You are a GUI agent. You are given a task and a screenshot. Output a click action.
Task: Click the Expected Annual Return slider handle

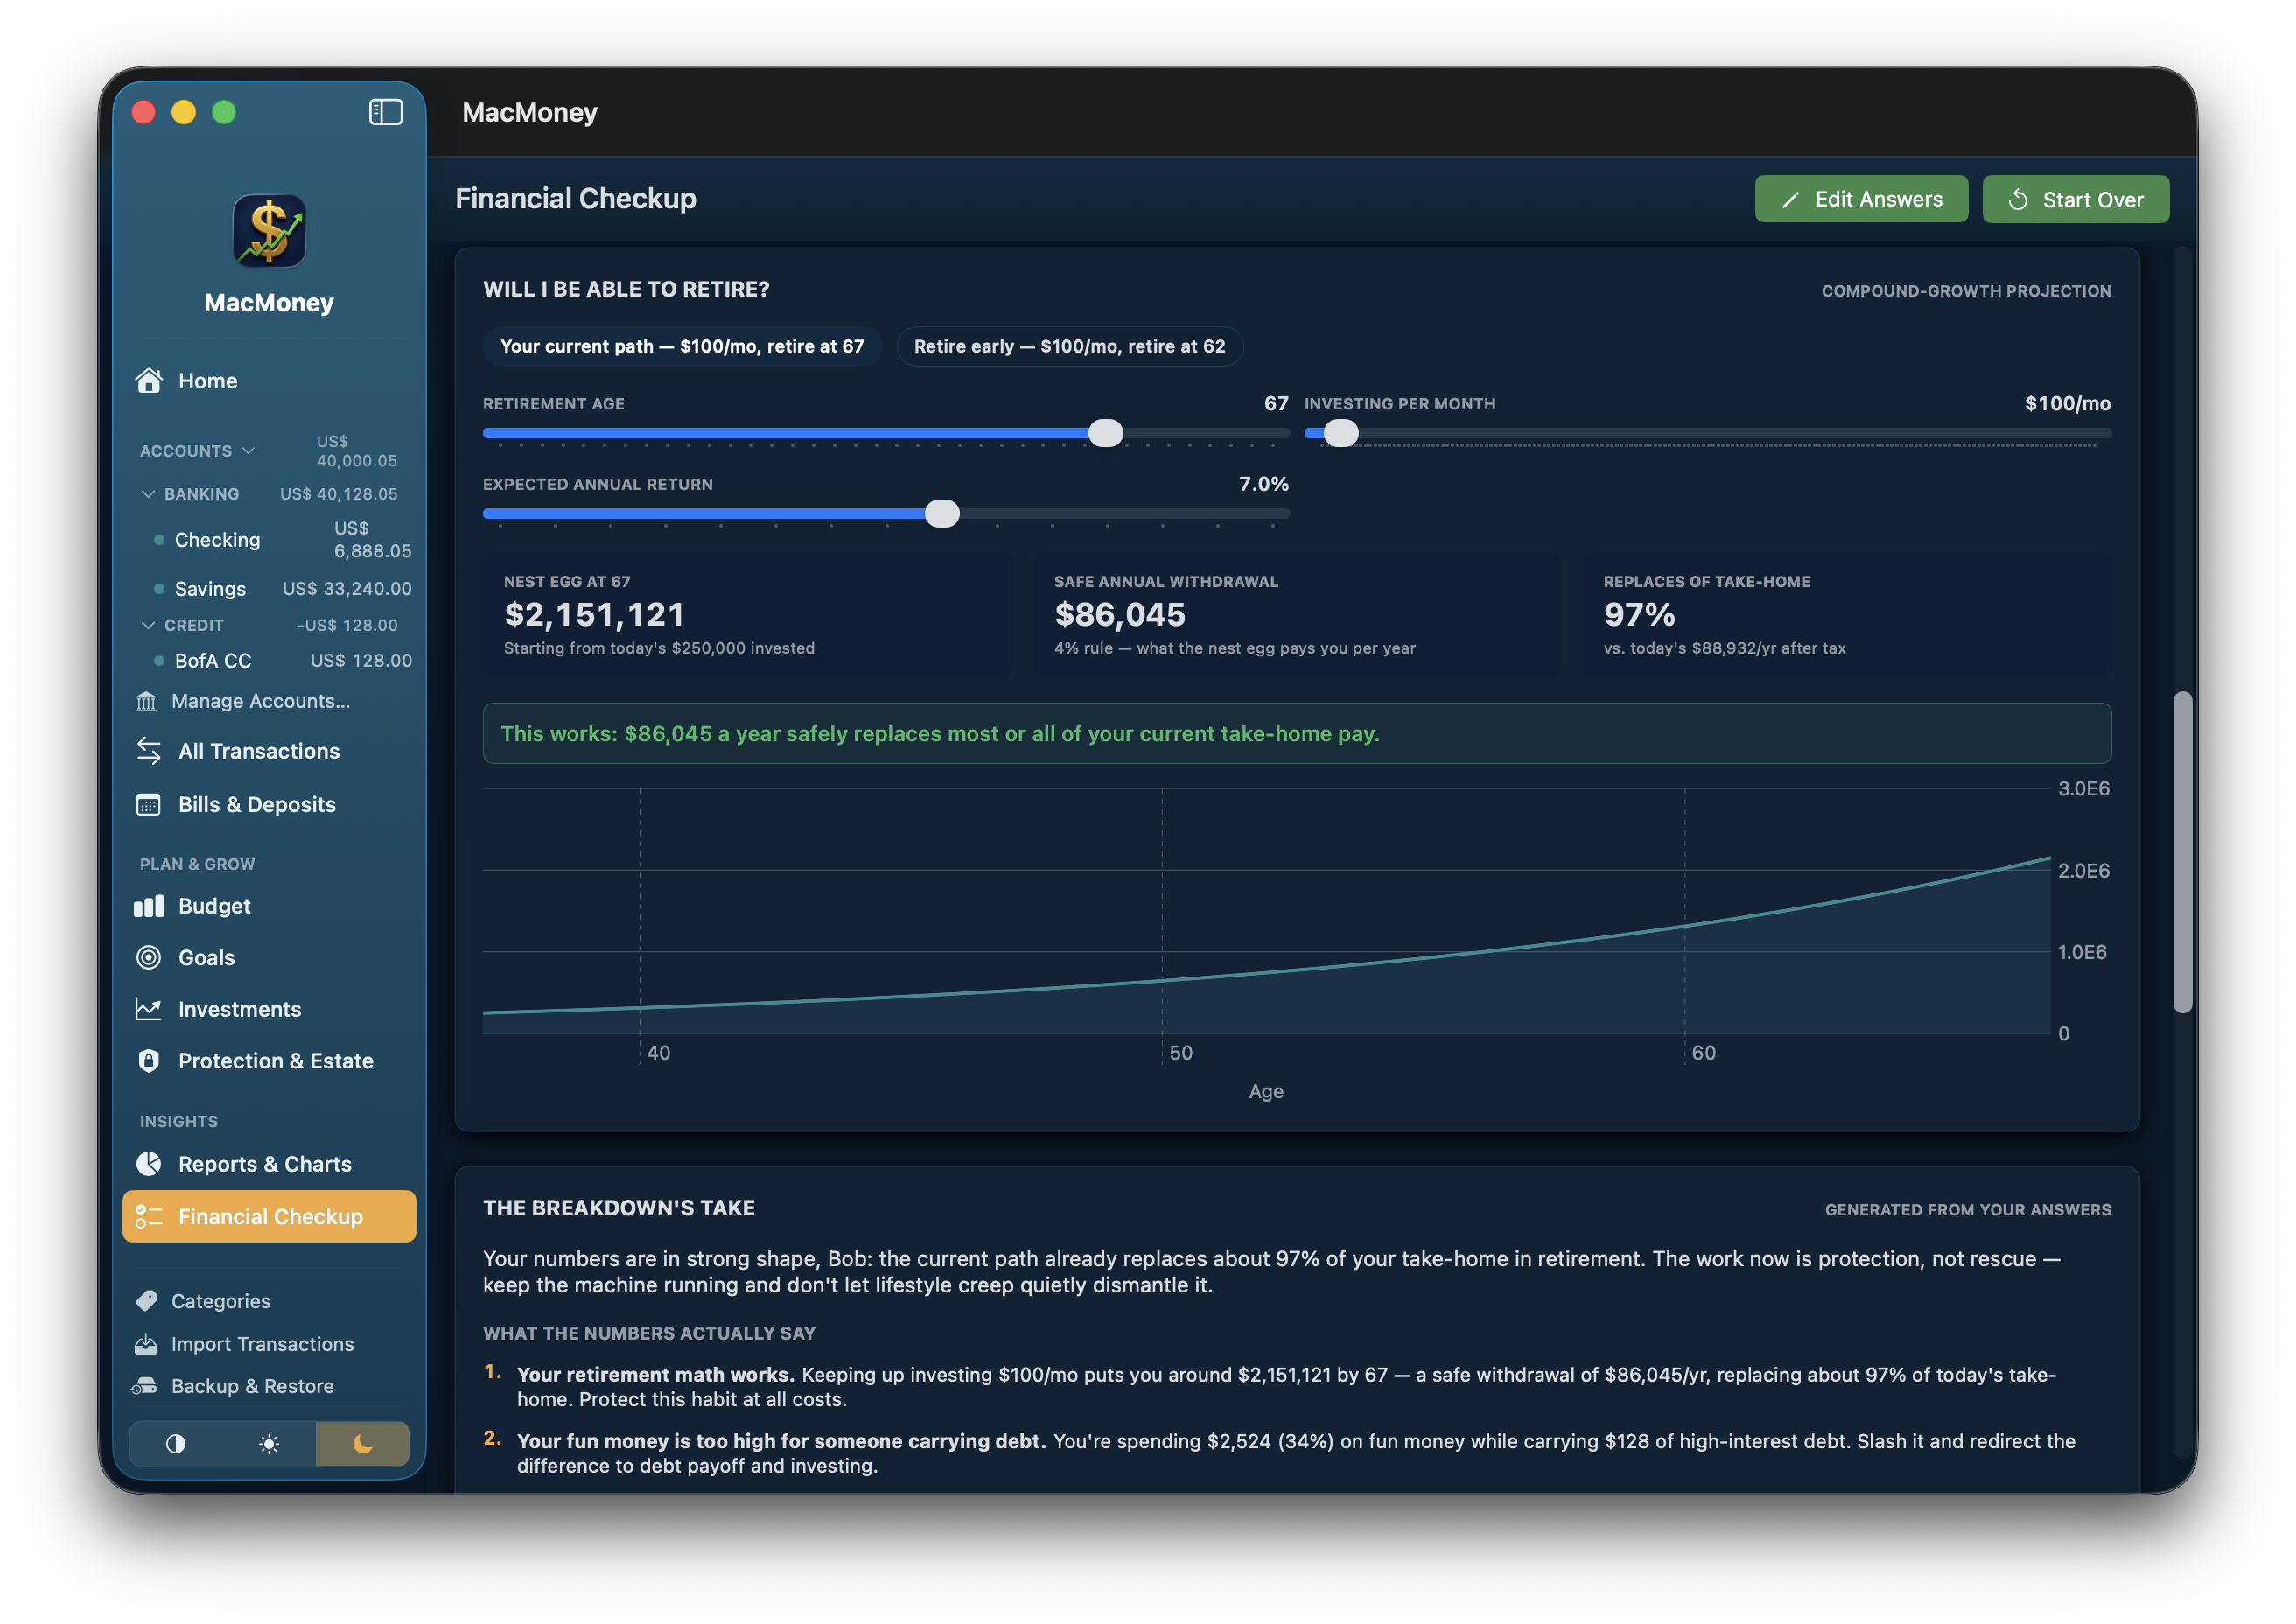point(942,514)
